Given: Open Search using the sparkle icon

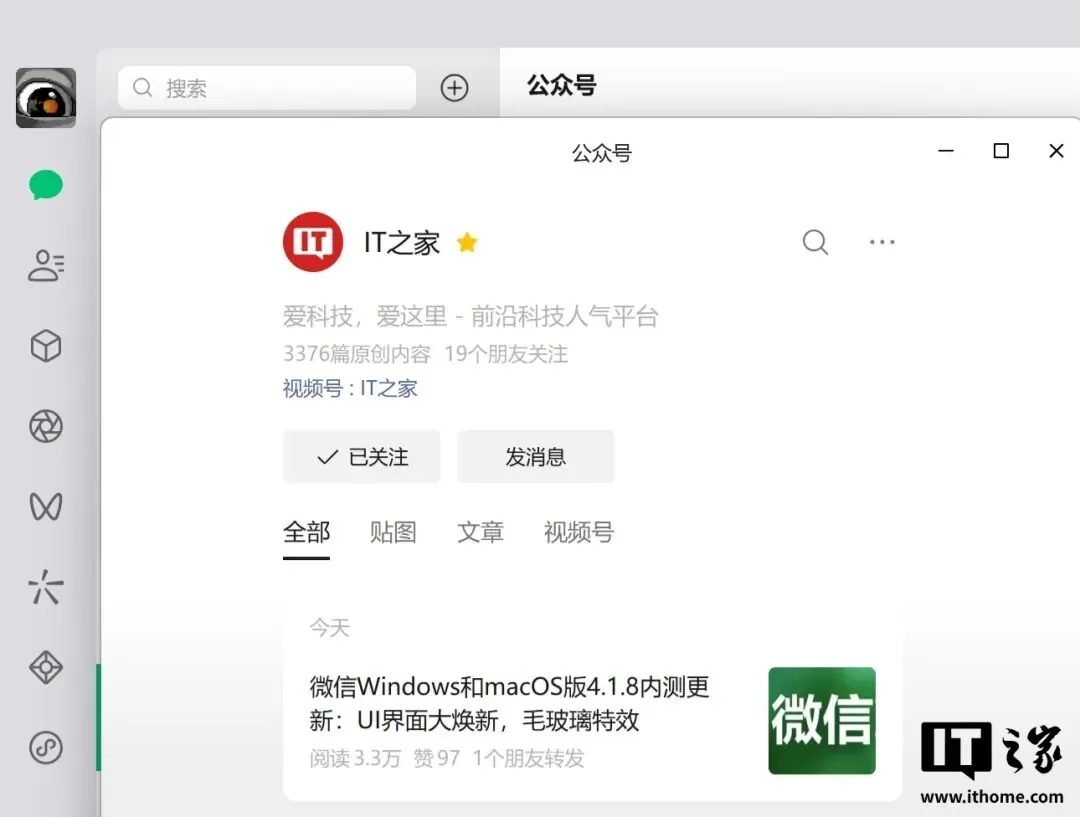Looking at the screenshot, I should (x=44, y=588).
